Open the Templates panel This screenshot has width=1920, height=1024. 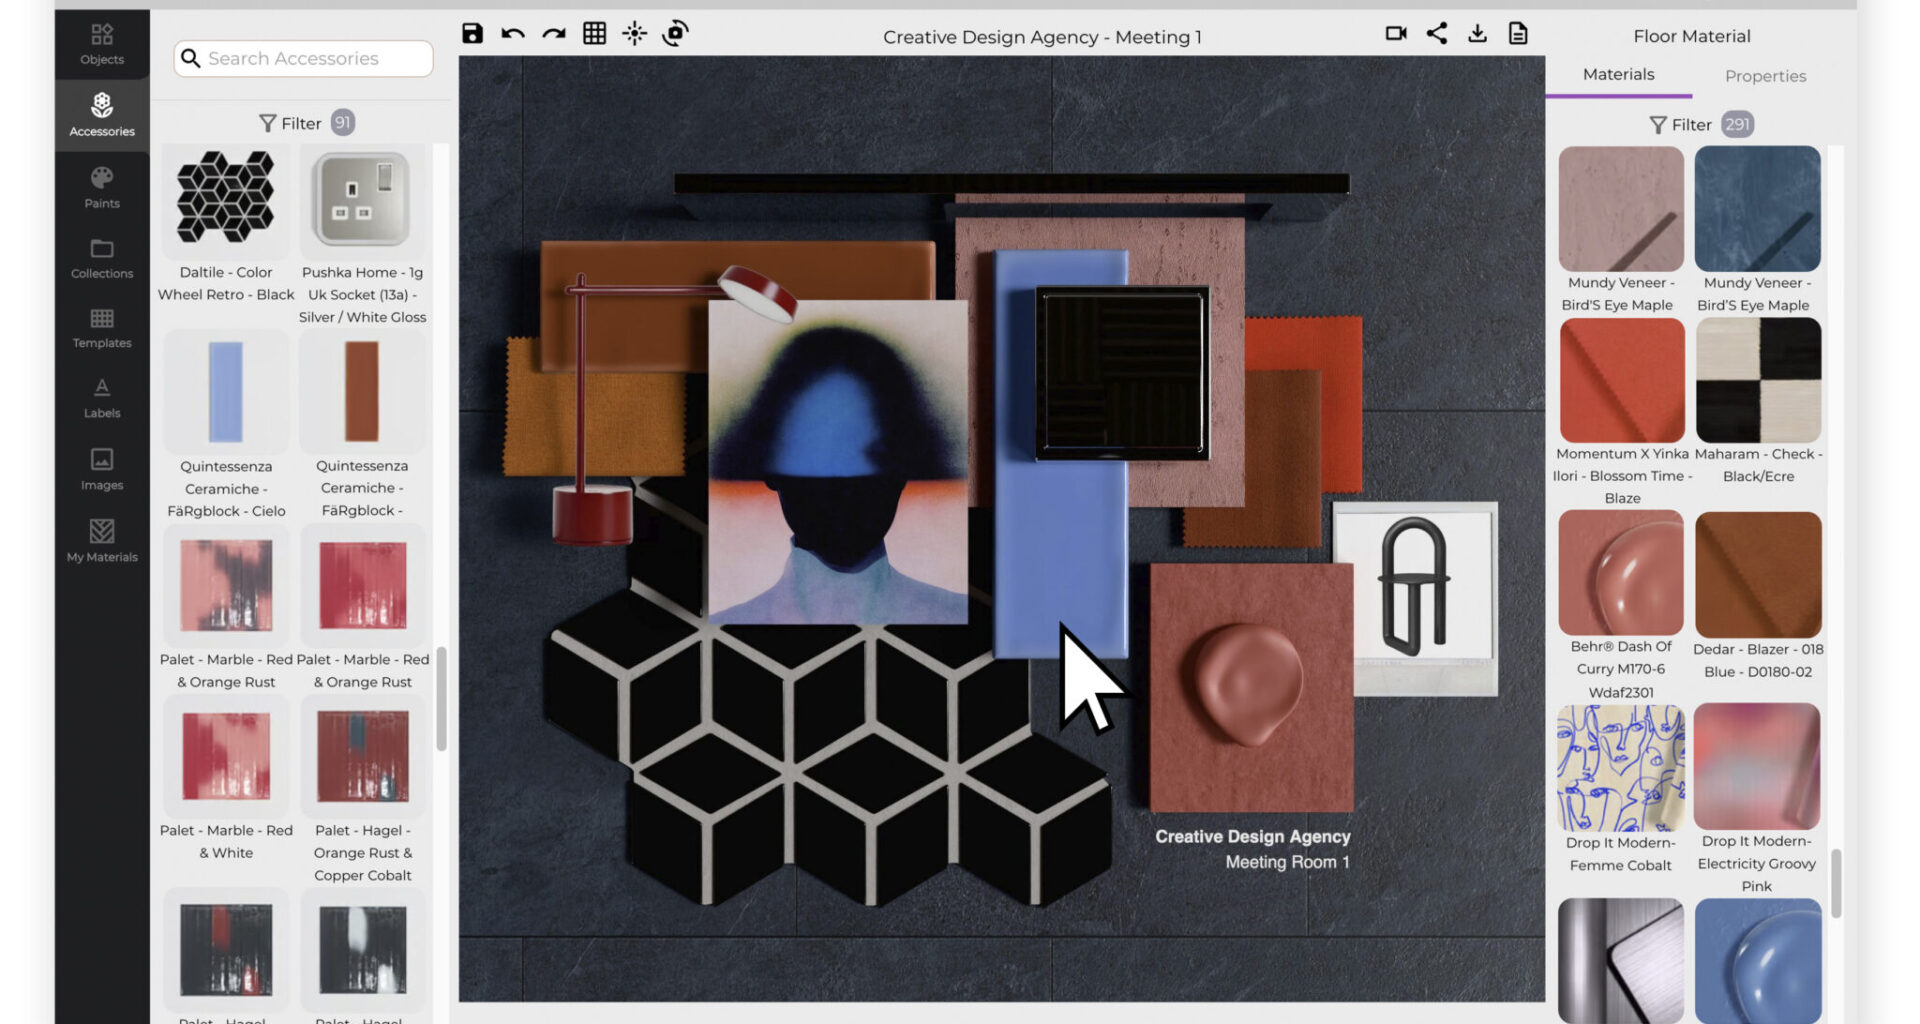[x=101, y=328]
